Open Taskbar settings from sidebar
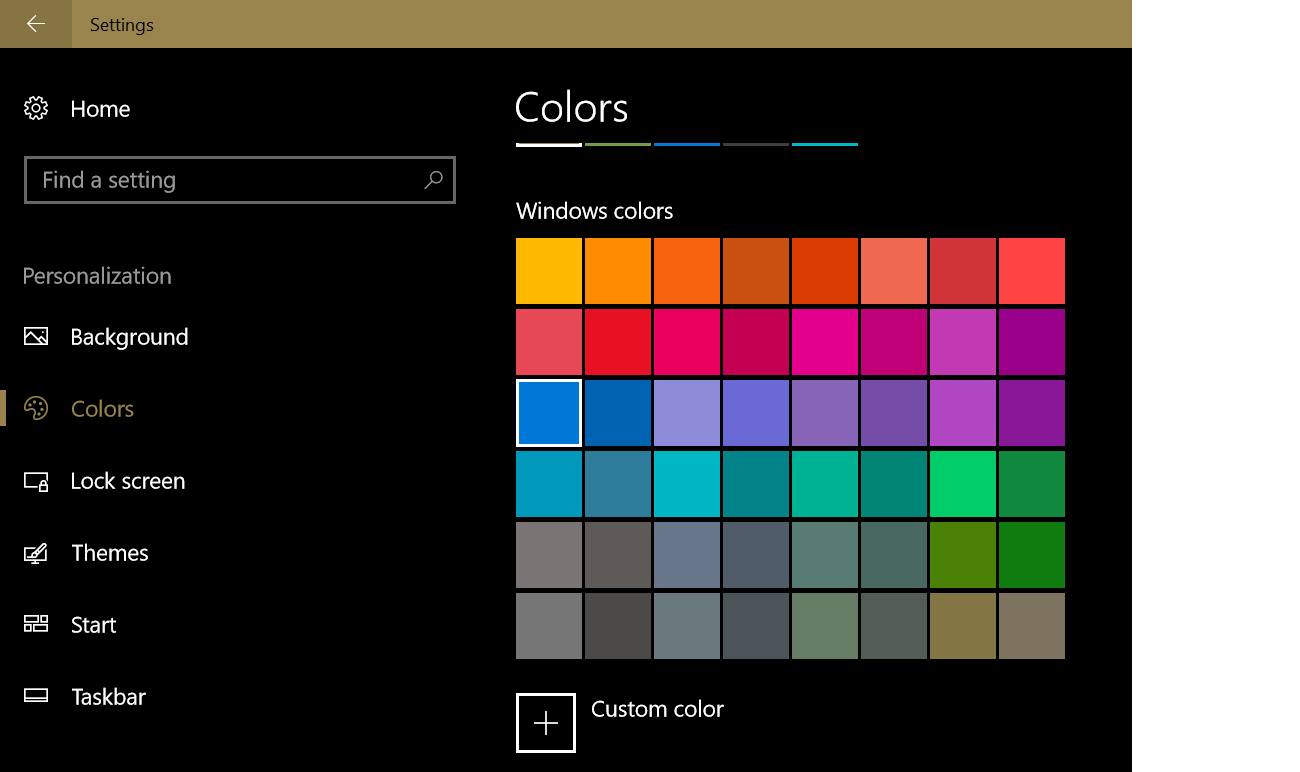The height and width of the screenshot is (772, 1300). click(107, 696)
